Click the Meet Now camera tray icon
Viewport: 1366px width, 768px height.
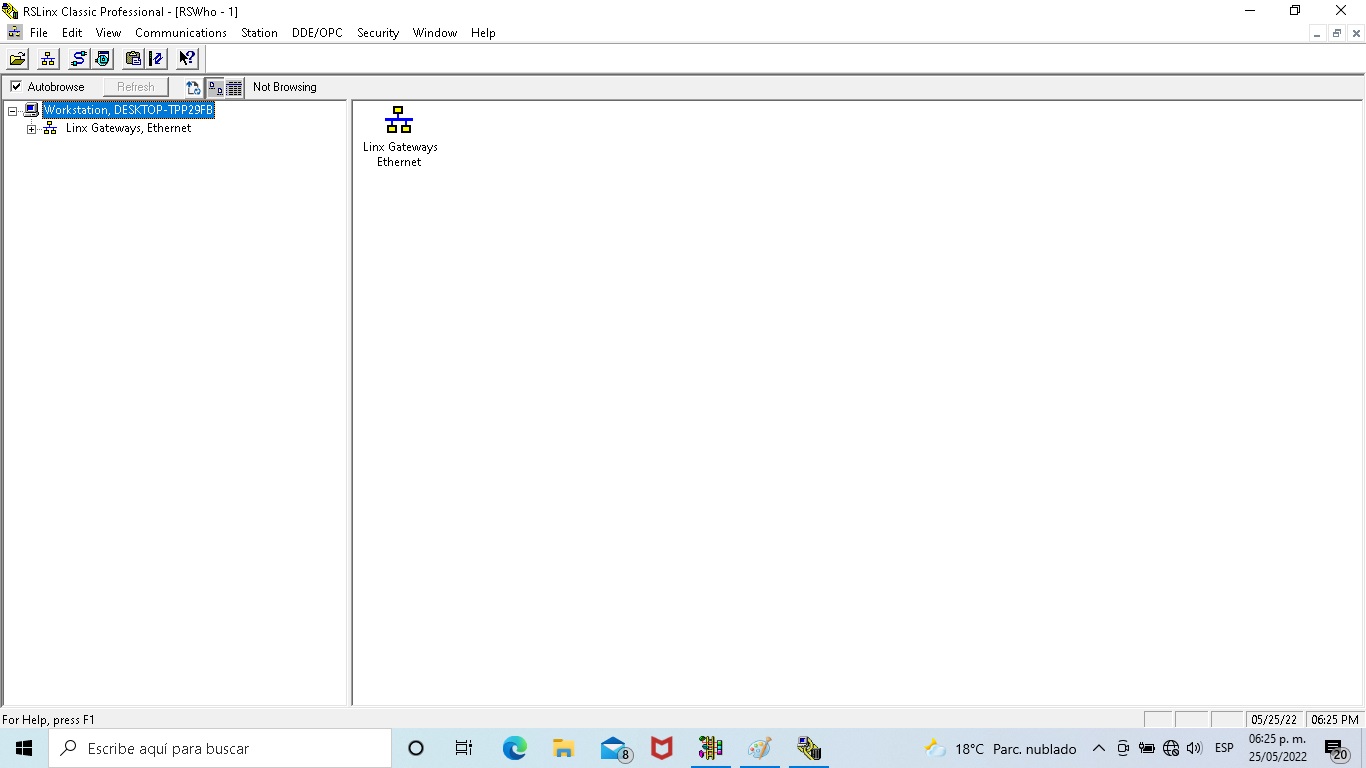(1123, 748)
